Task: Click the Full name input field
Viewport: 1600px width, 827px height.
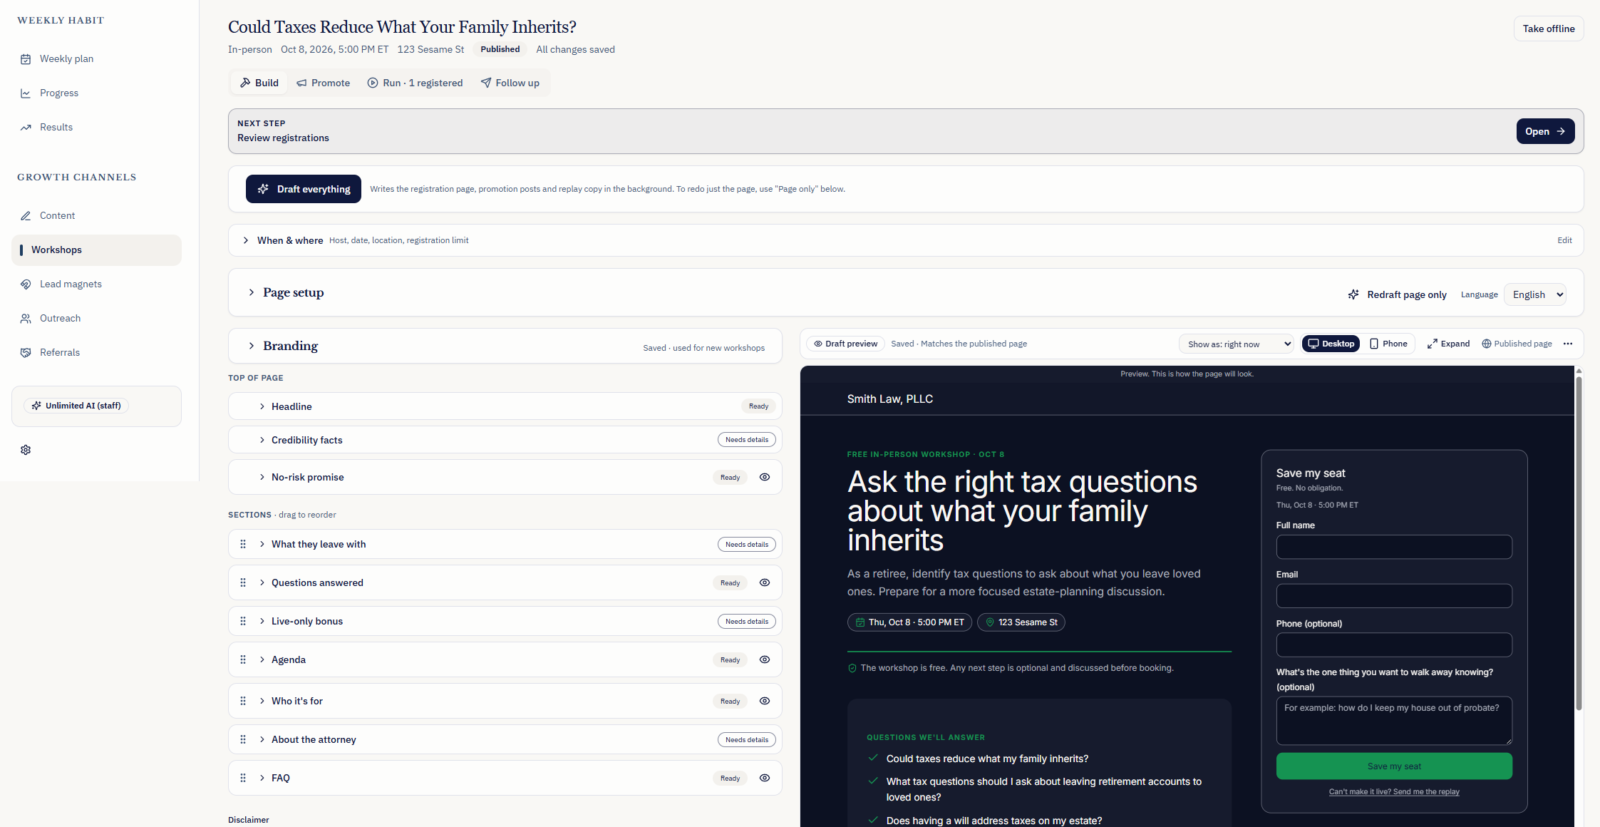Action: click(x=1394, y=547)
